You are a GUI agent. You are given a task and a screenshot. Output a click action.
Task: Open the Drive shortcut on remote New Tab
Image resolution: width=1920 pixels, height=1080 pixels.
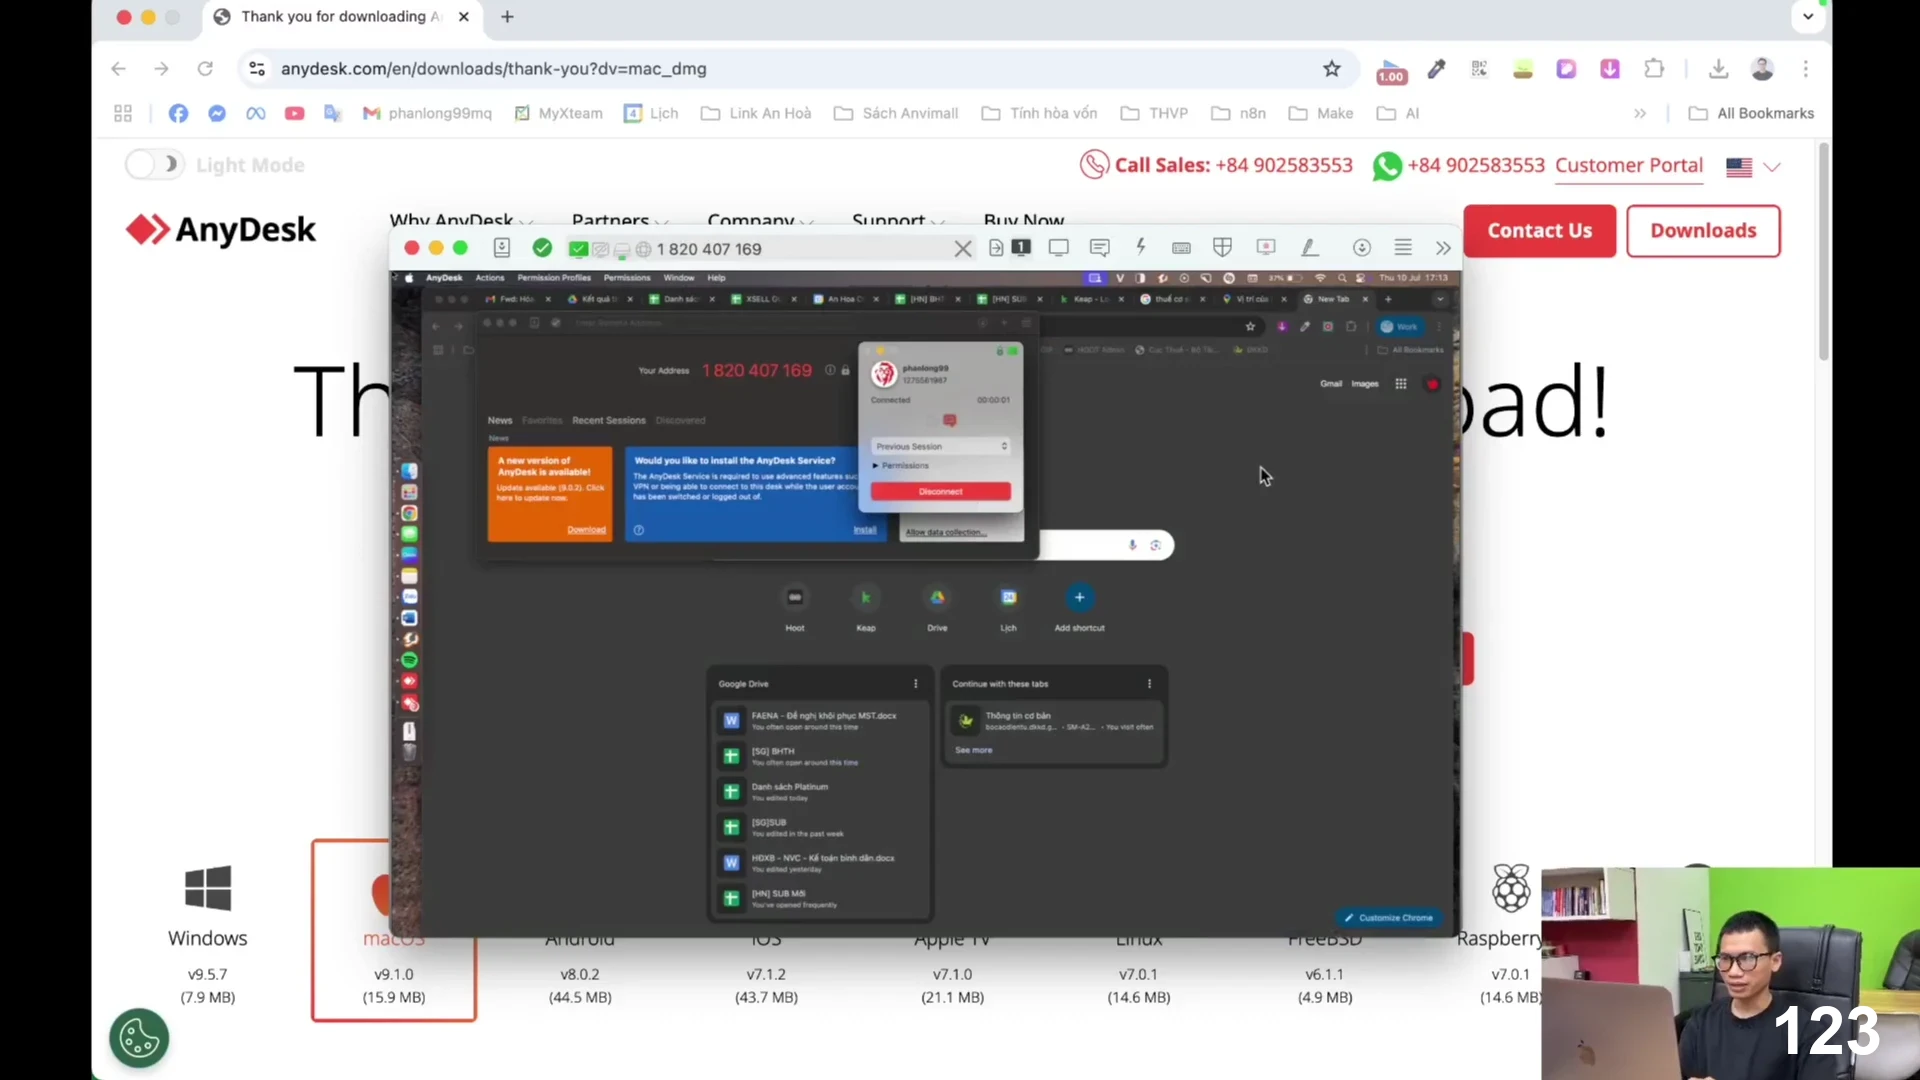[x=937, y=608]
